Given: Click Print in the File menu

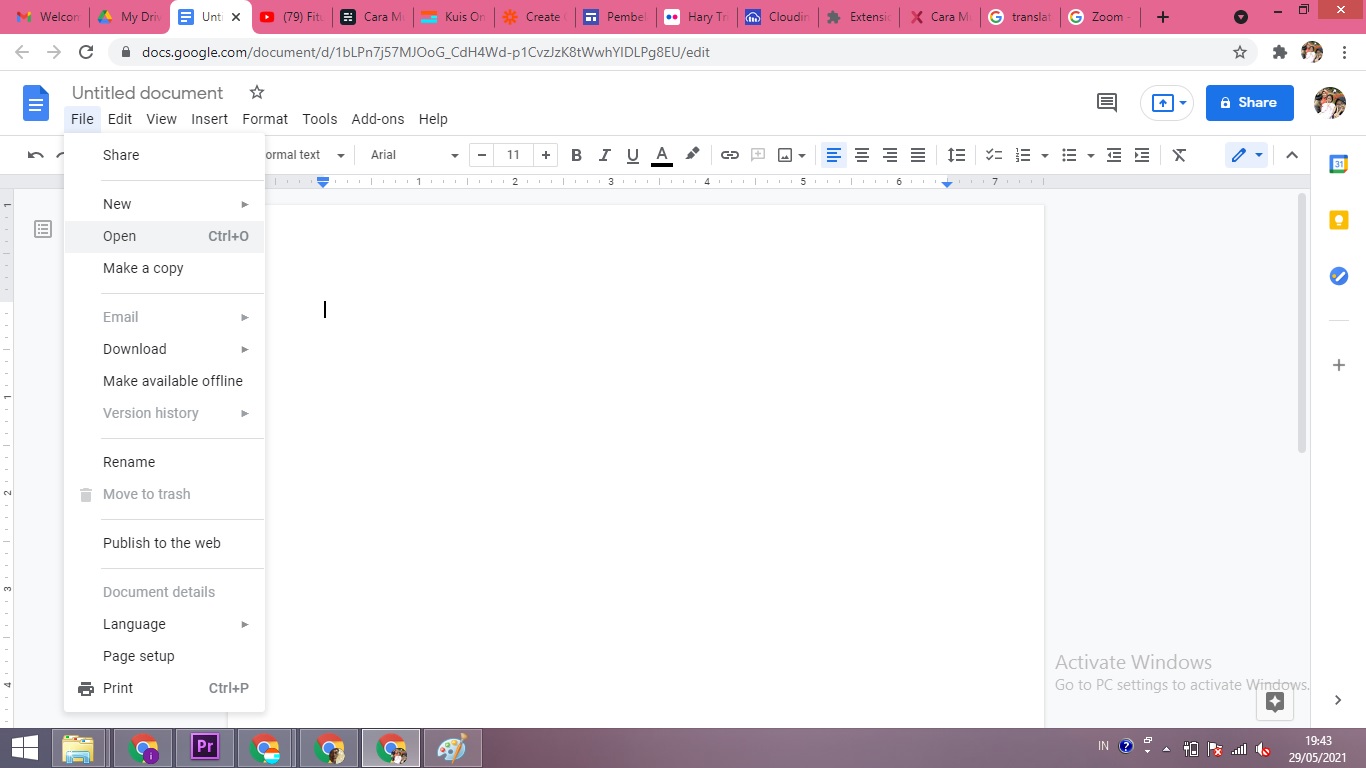Looking at the screenshot, I should coord(117,688).
